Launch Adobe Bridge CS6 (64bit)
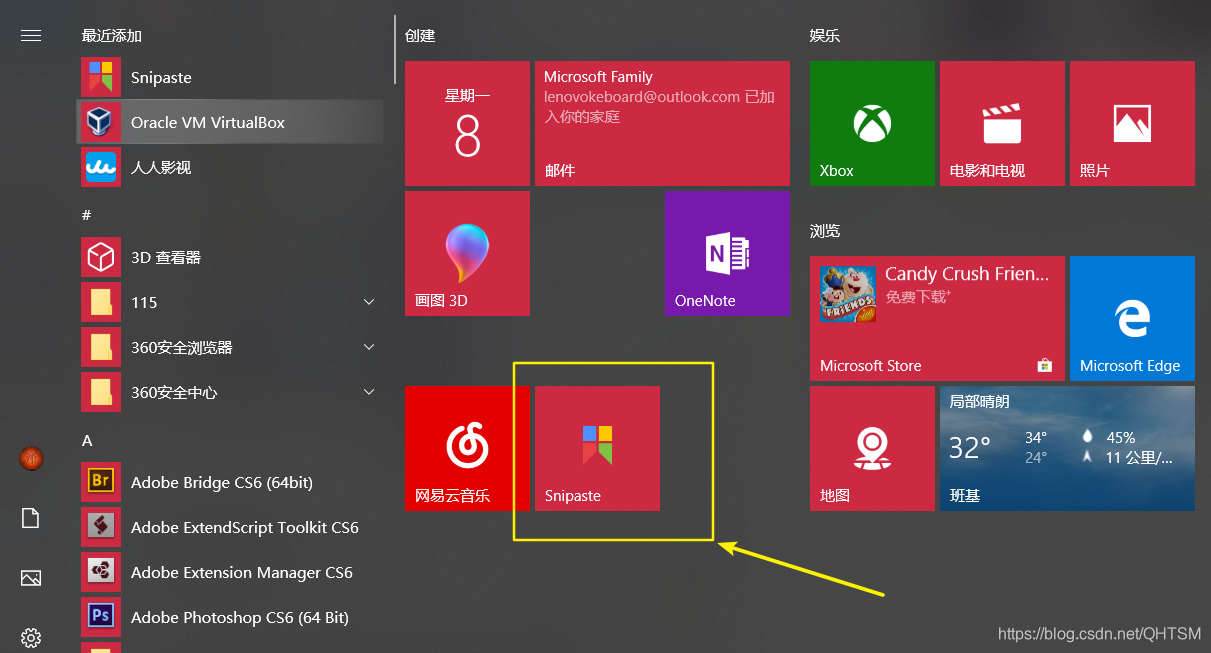 tap(230, 482)
